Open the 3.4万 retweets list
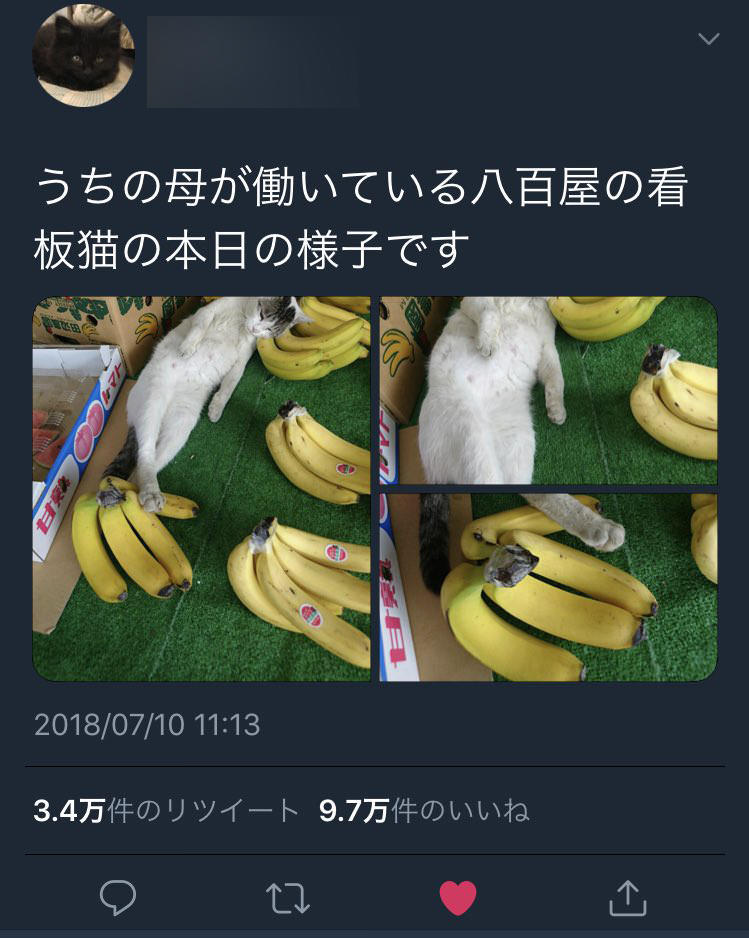Image resolution: width=749 pixels, height=938 pixels. [166, 811]
